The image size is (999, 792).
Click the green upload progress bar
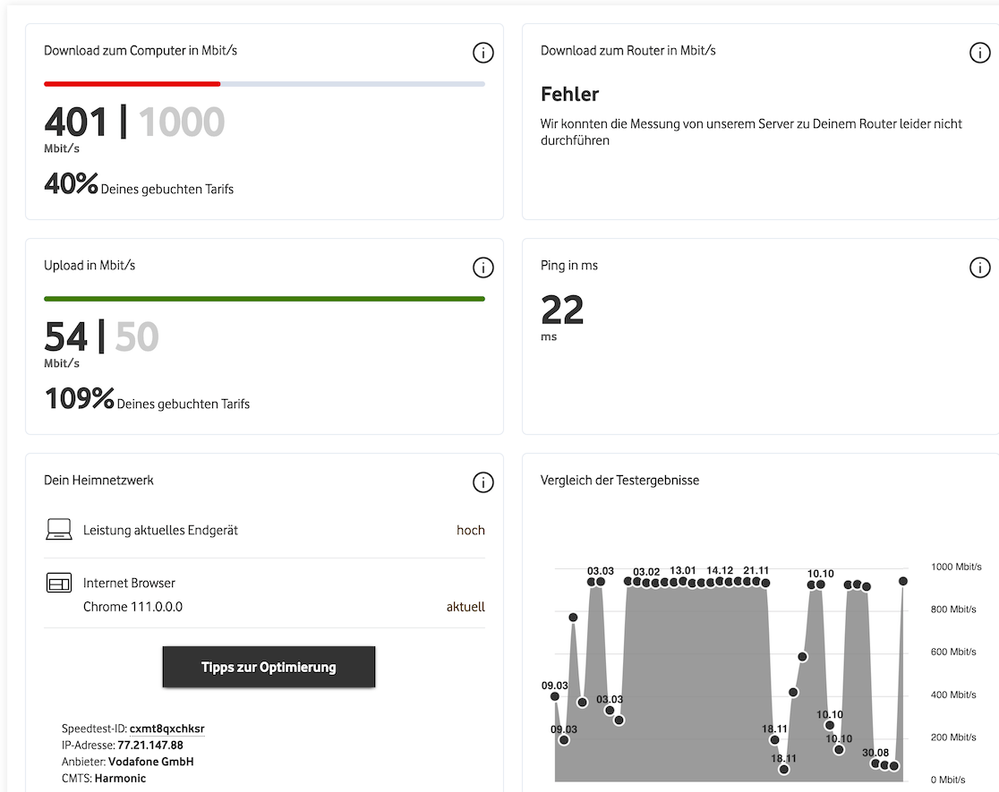point(264,298)
